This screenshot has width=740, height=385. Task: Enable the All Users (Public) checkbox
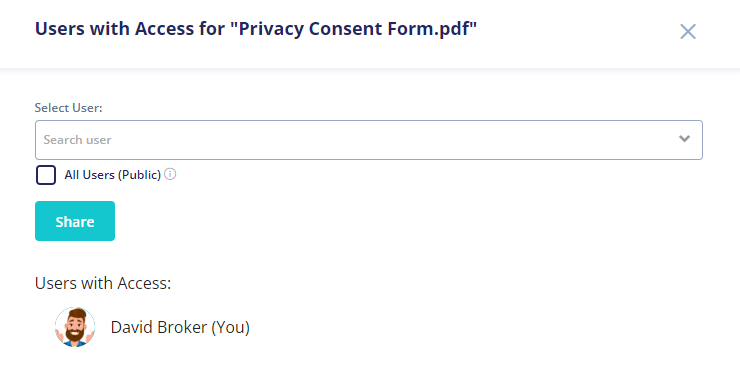tap(46, 175)
